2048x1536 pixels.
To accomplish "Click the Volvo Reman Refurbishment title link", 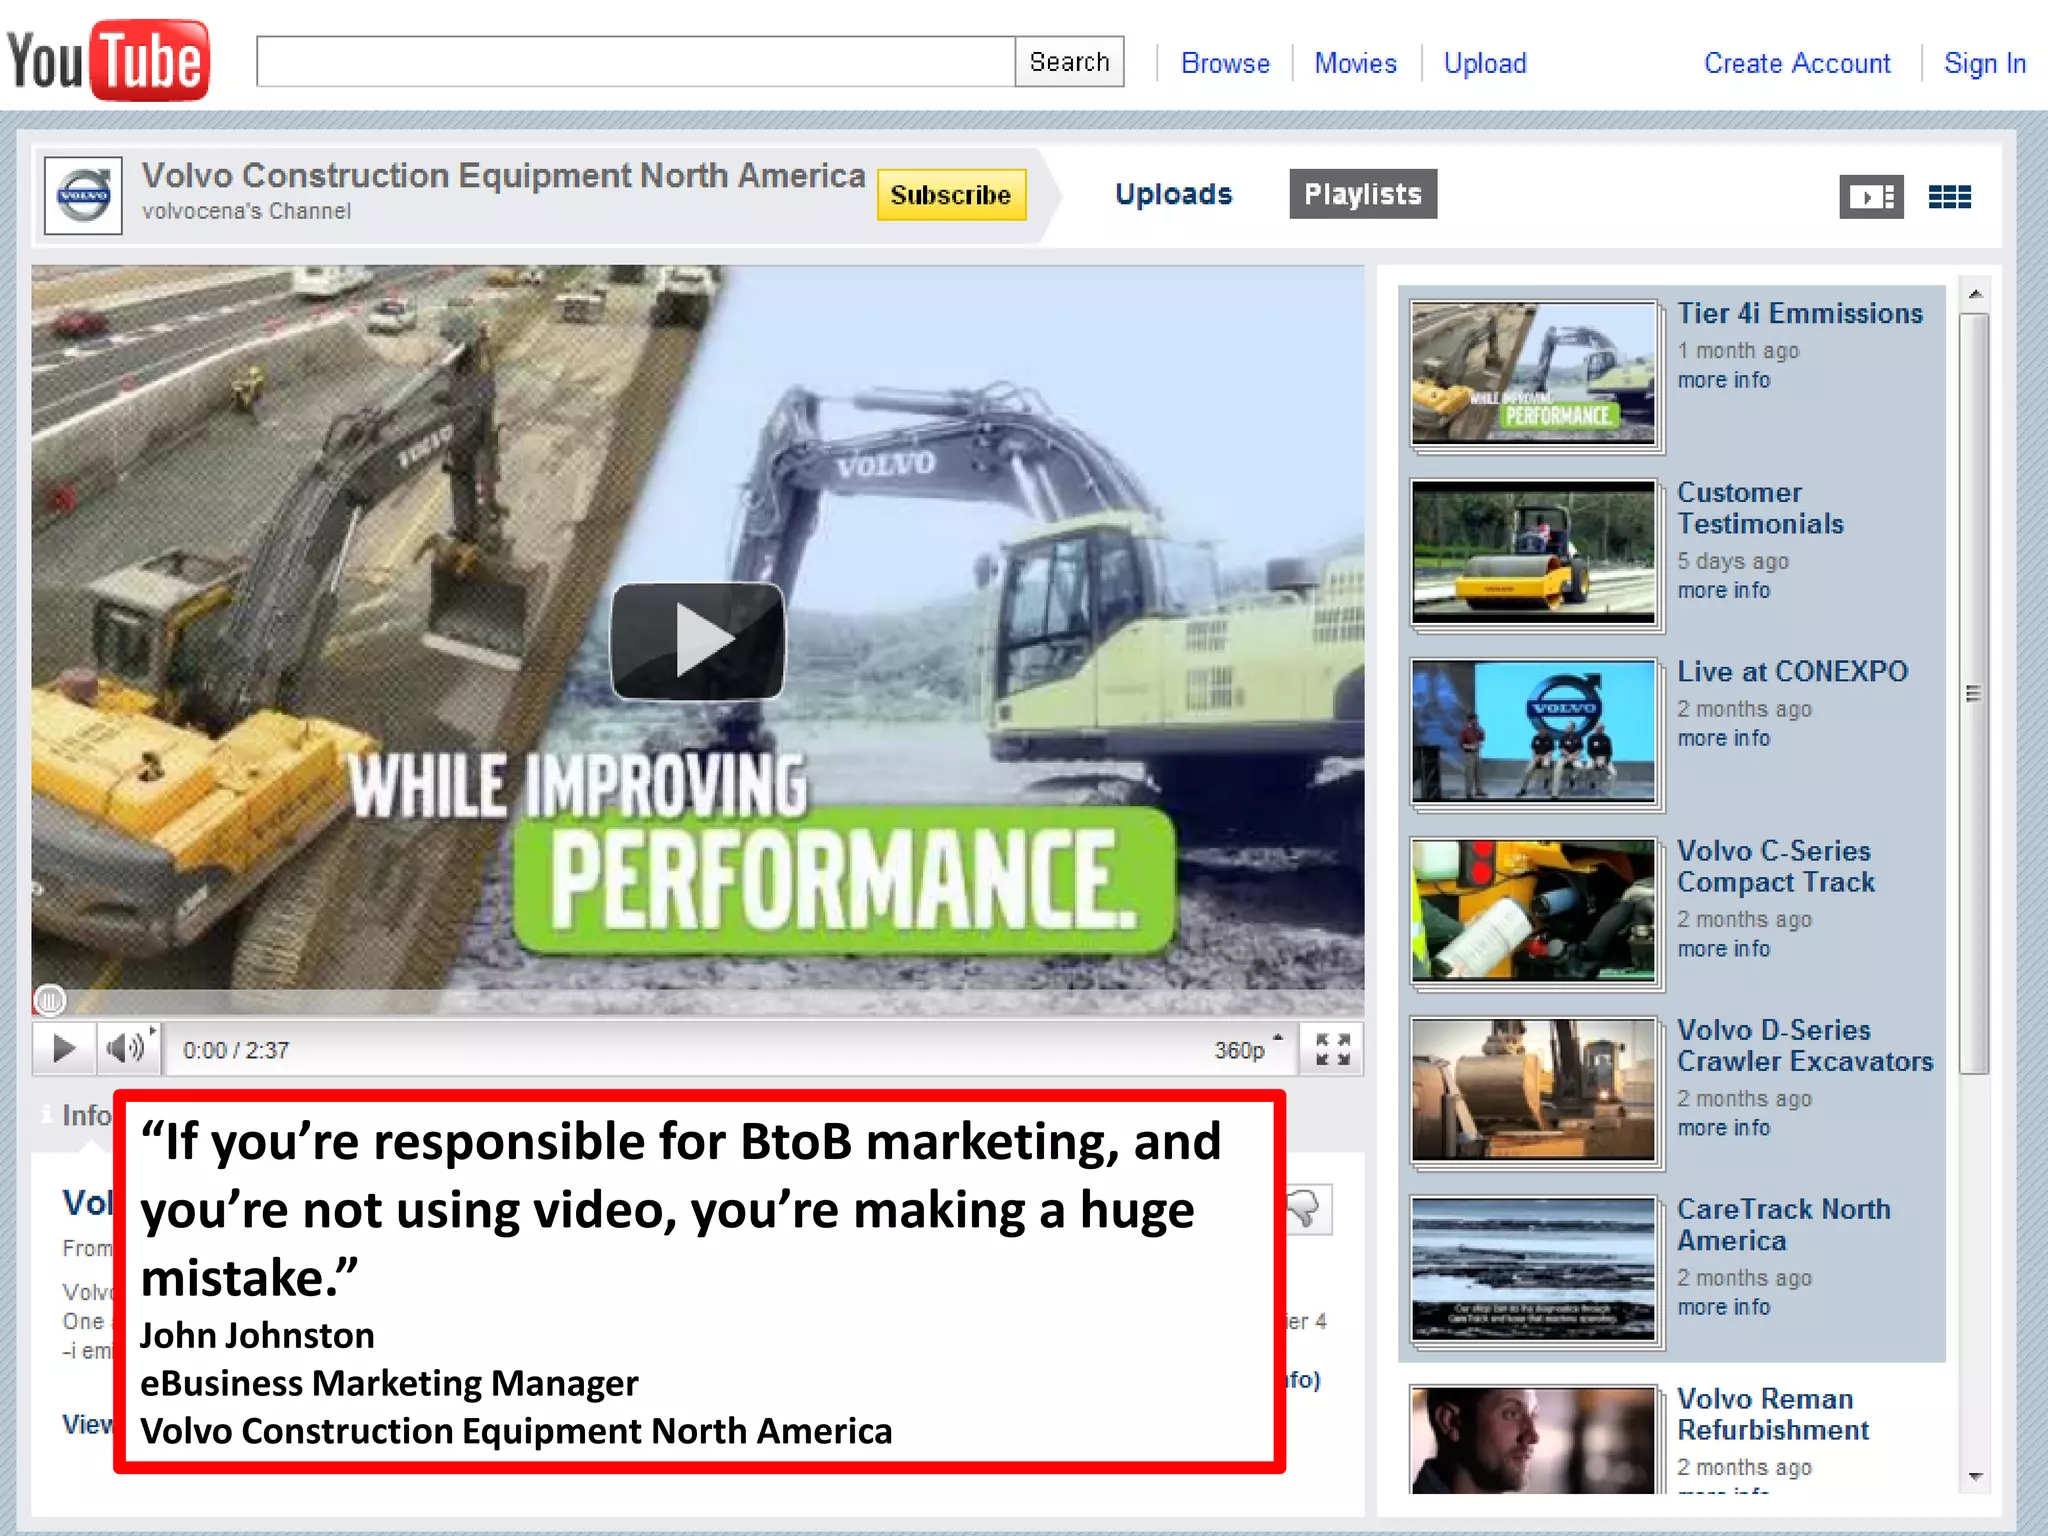I will tap(1772, 1414).
